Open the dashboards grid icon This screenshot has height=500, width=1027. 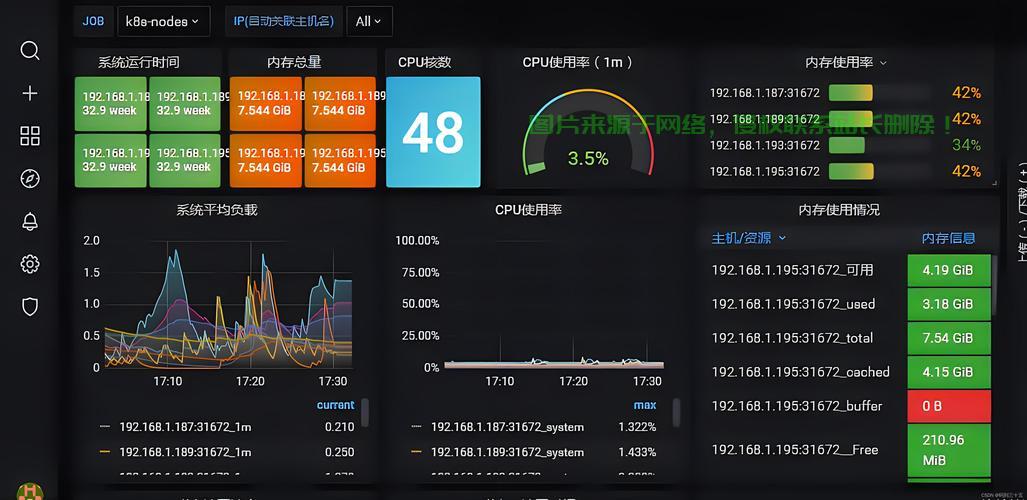(x=29, y=136)
